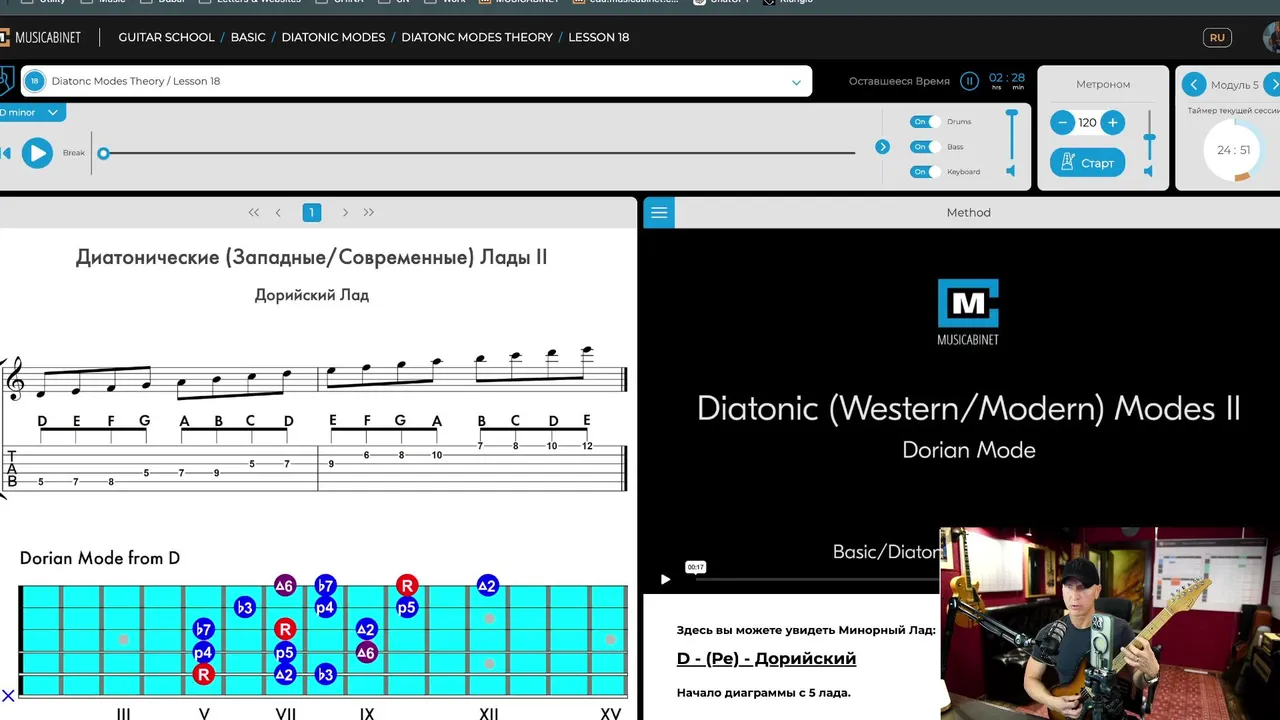1280x720 pixels.
Task: Click the lesson 18 badge icon
Action: click(x=34, y=81)
